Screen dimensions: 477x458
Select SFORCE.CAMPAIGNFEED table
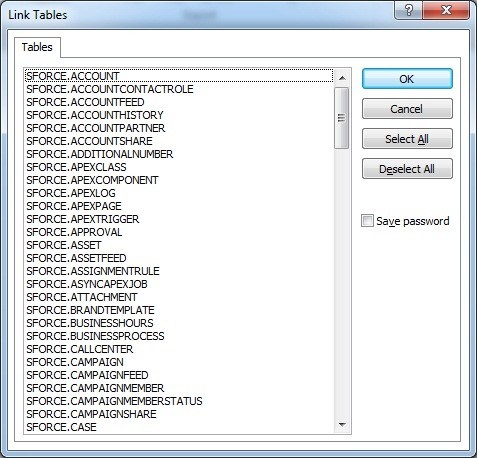click(179, 375)
